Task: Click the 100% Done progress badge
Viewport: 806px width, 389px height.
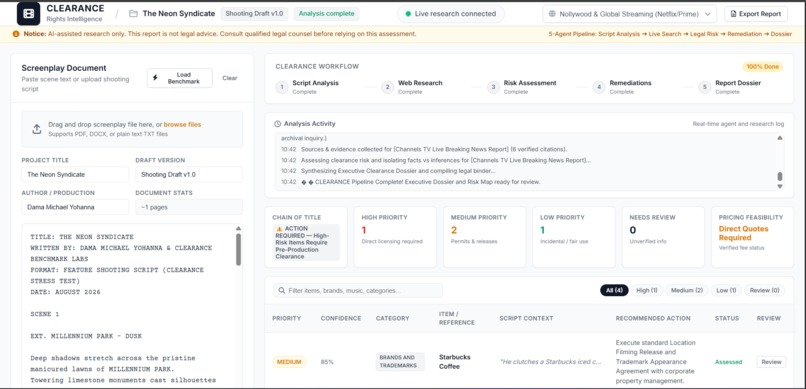Action: click(x=762, y=67)
